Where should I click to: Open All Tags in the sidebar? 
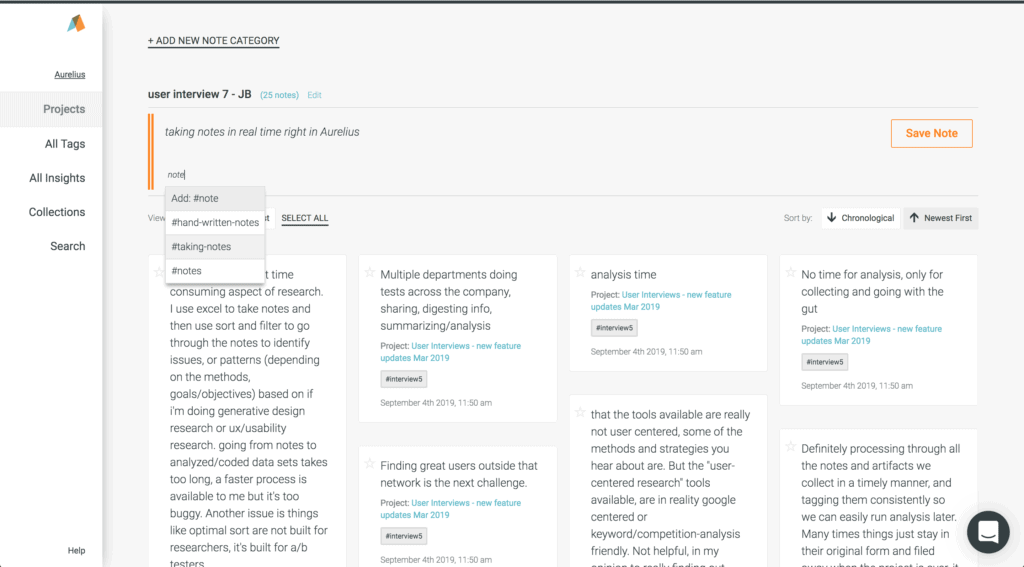click(65, 144)
